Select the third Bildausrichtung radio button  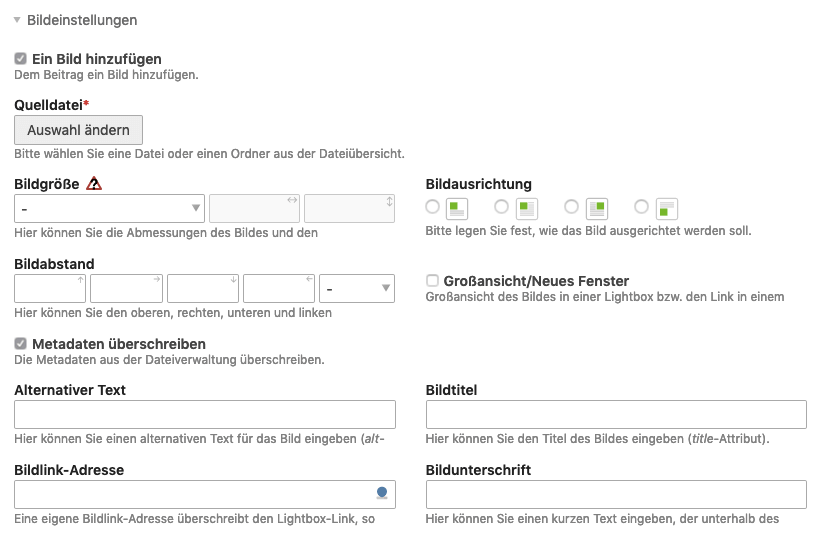(572, 207)
